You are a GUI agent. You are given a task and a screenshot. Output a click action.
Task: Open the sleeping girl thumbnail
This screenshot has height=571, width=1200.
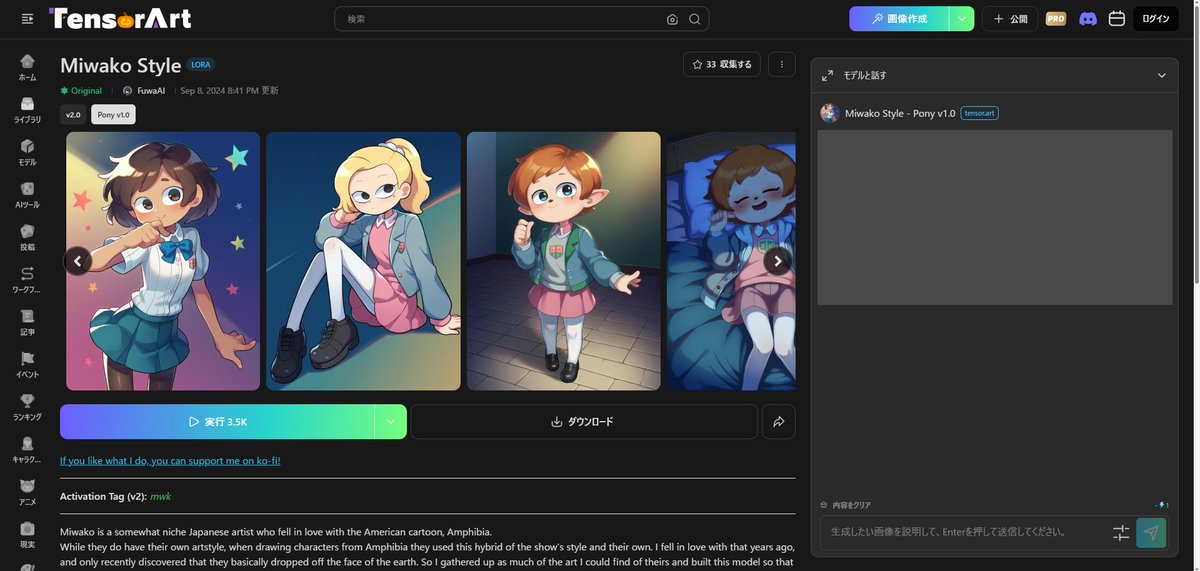click(x=732, y=261)
